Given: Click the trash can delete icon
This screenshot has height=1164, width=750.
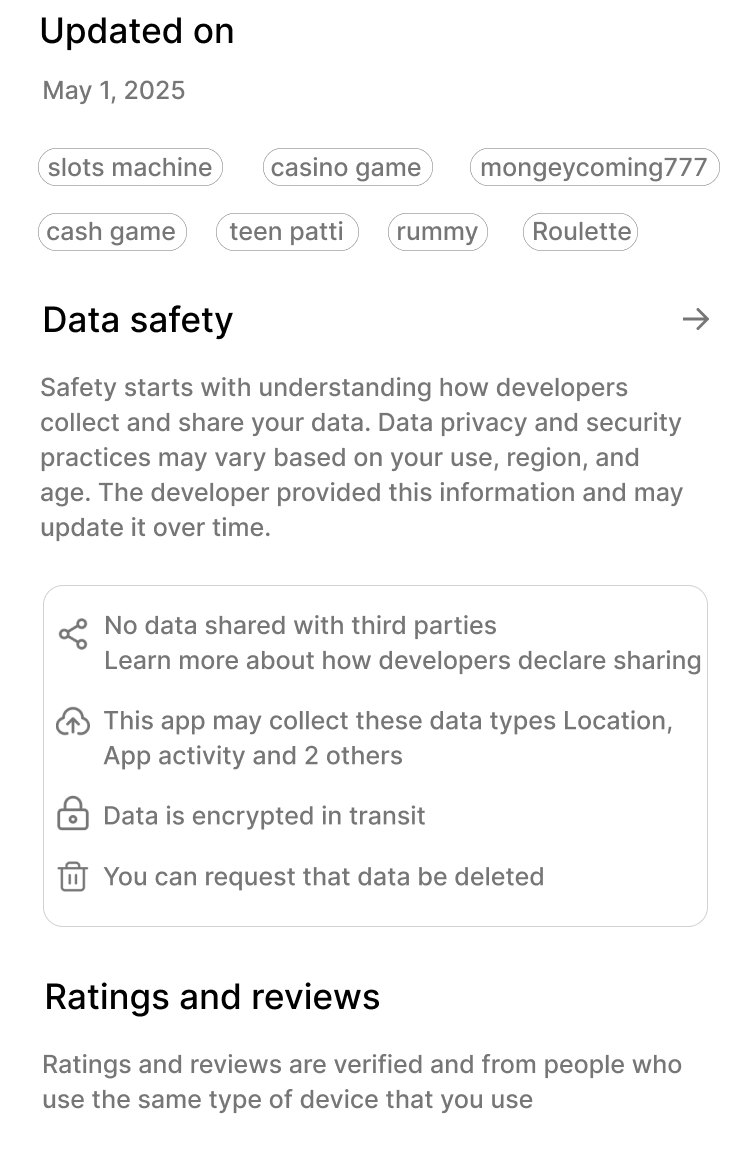Looking at the screenshot, I should click(73, 876).
